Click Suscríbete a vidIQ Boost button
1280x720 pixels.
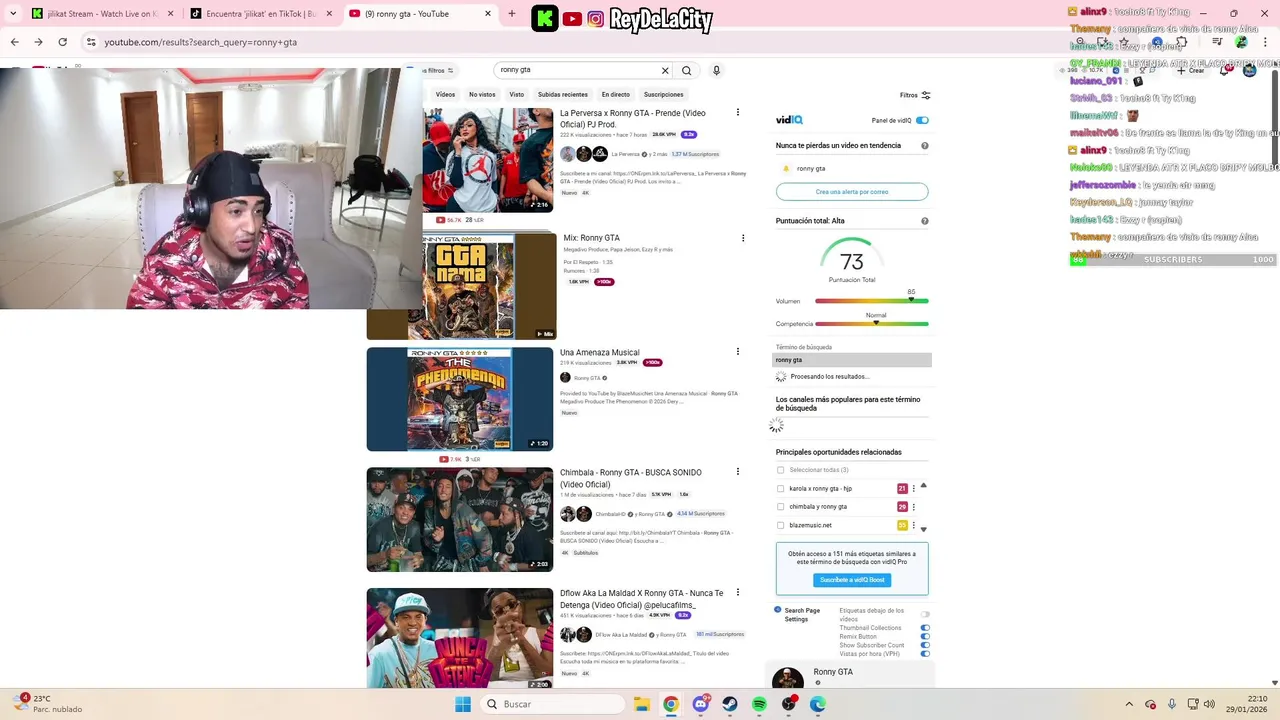[852, 580]
